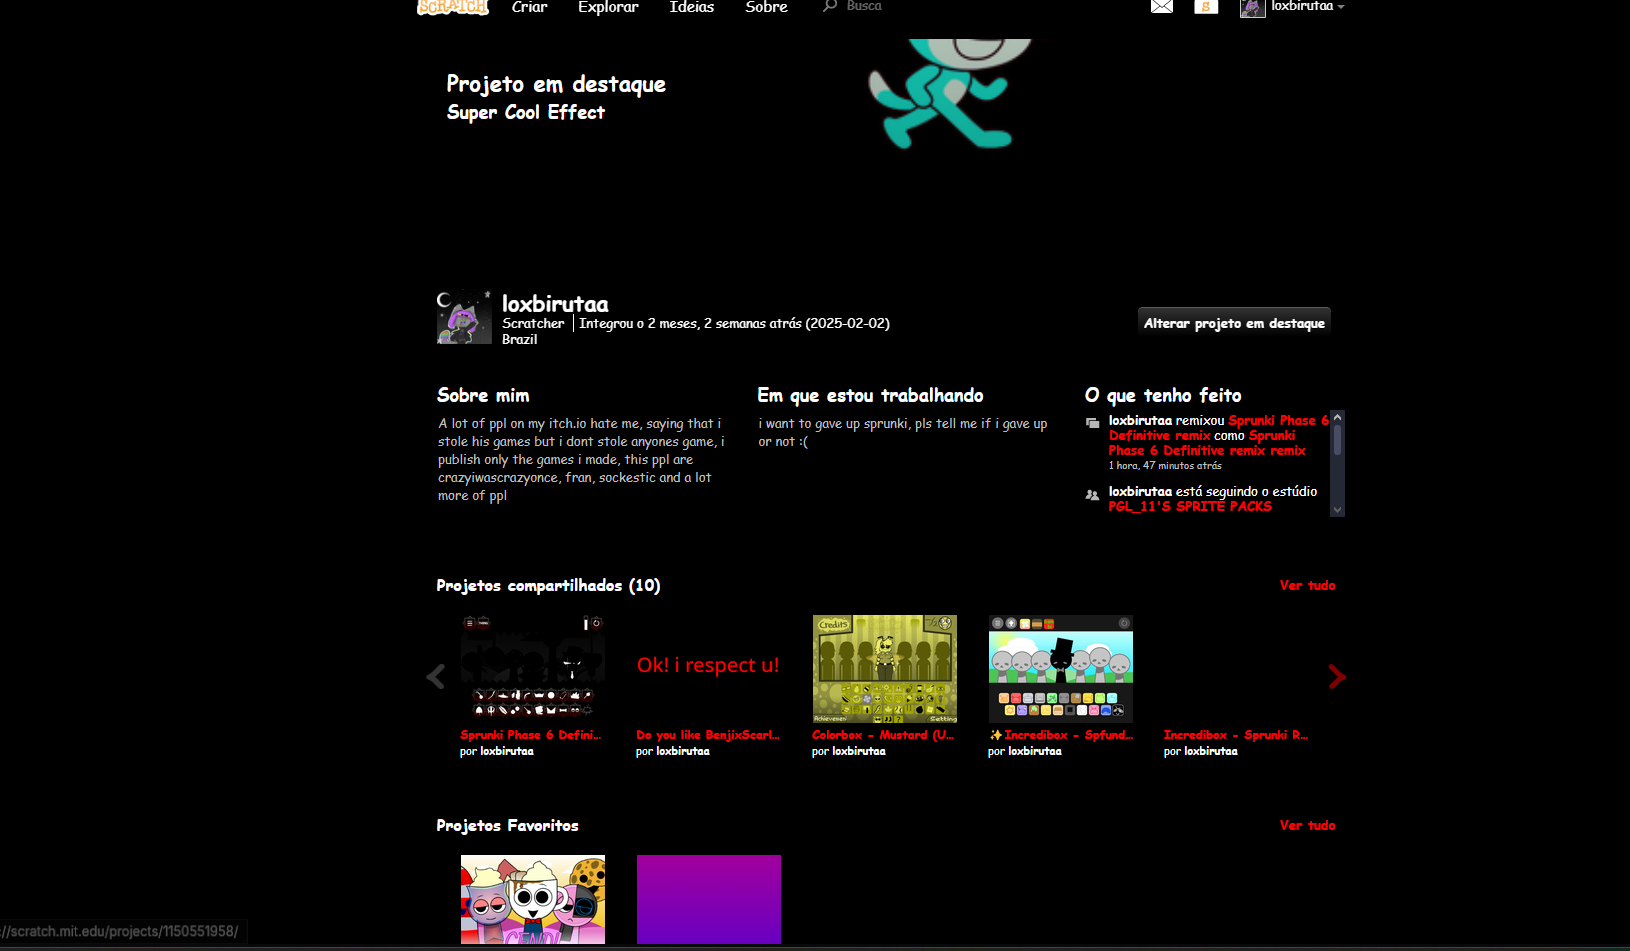Open the Colorbox Mustard yellow thumbnail

pos(885,669)
